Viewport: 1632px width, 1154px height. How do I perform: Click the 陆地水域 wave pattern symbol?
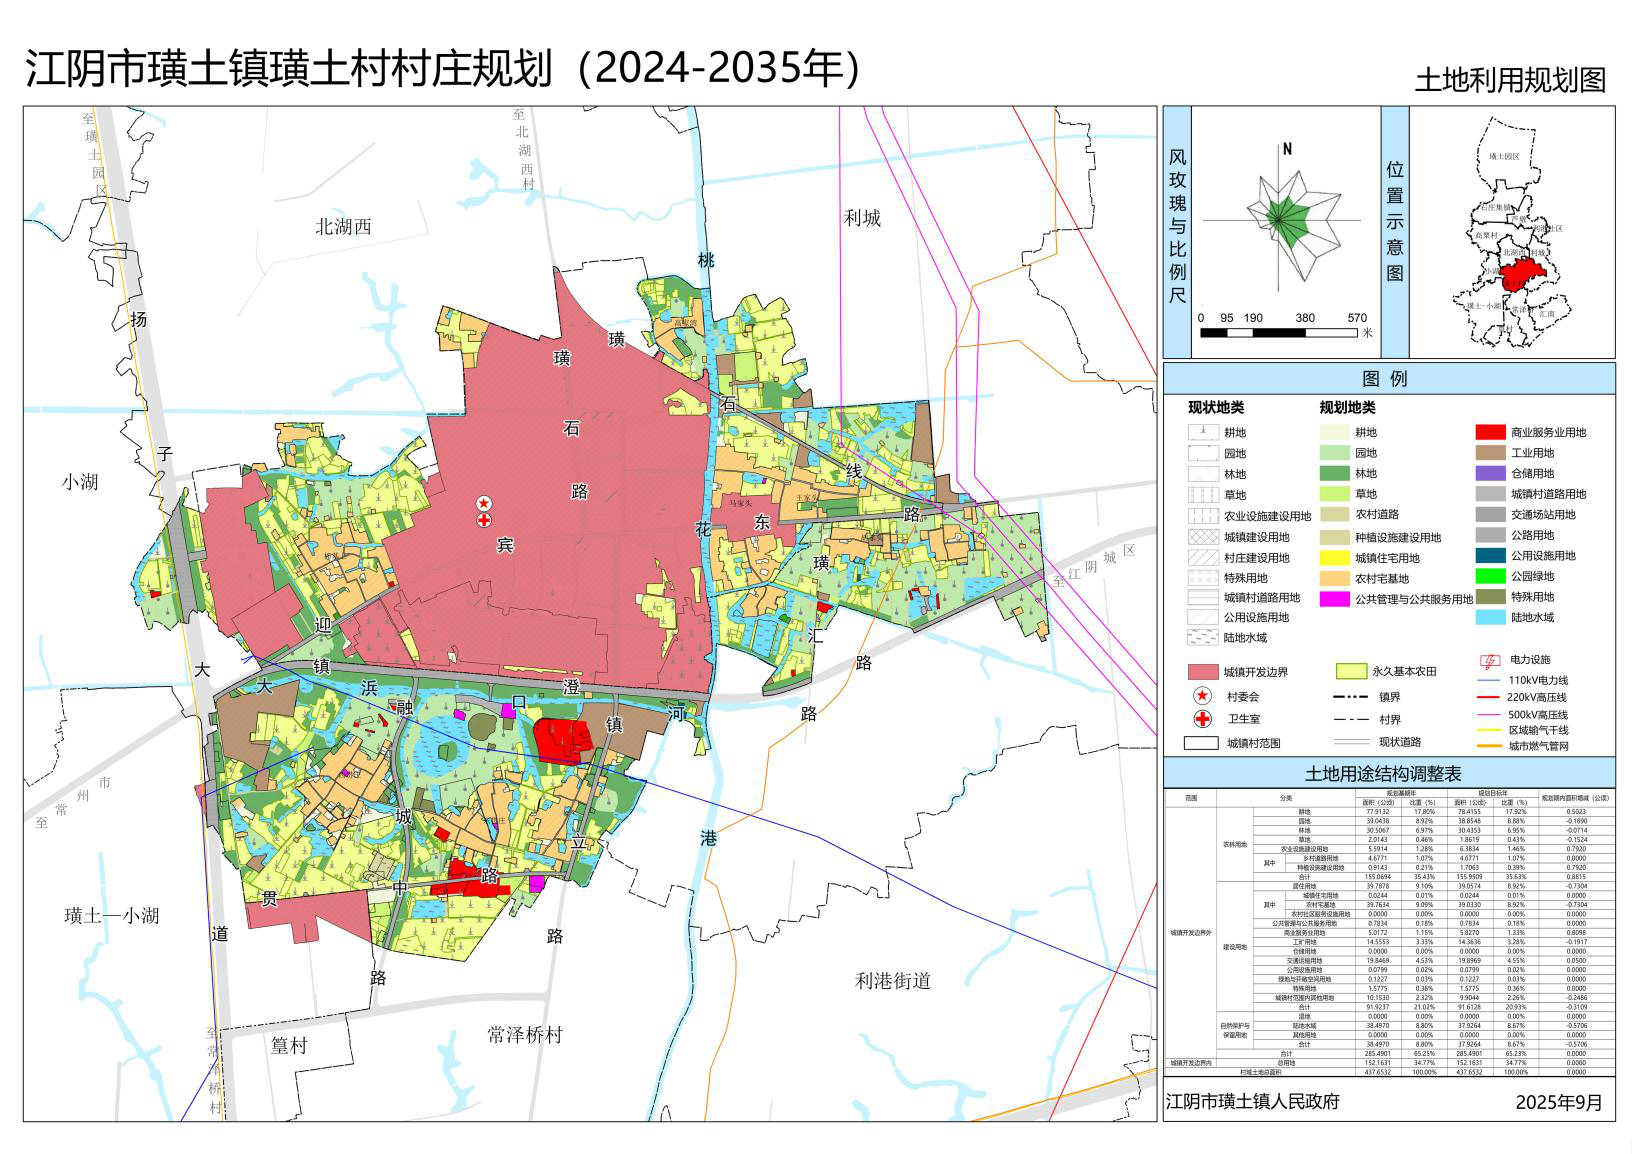pyautogui.click(x=1202, y=637)
